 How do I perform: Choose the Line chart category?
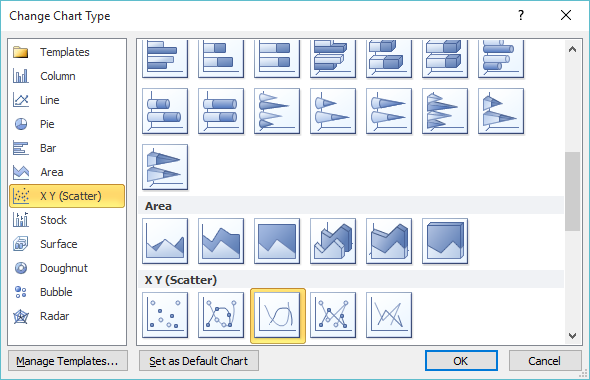[x=67, y=100]
